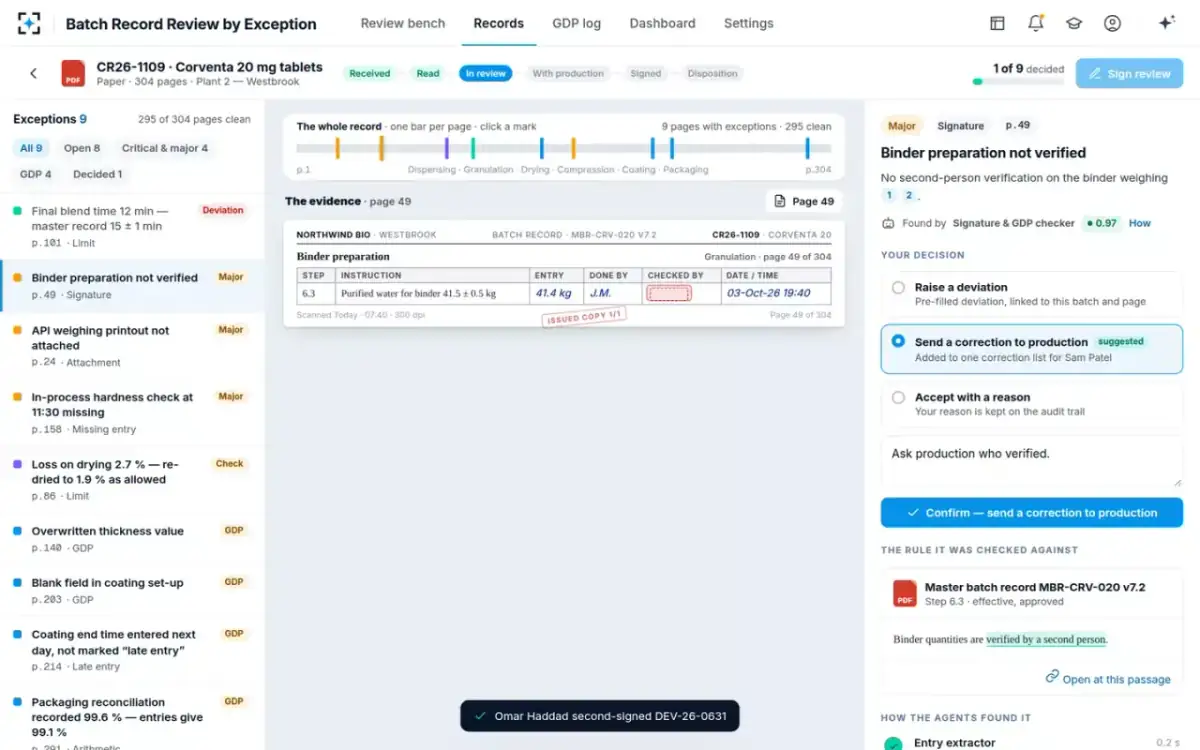Click the Sign review button
The height and width of the screenshot is (750, 1200).
click(x=1129, y=74)
